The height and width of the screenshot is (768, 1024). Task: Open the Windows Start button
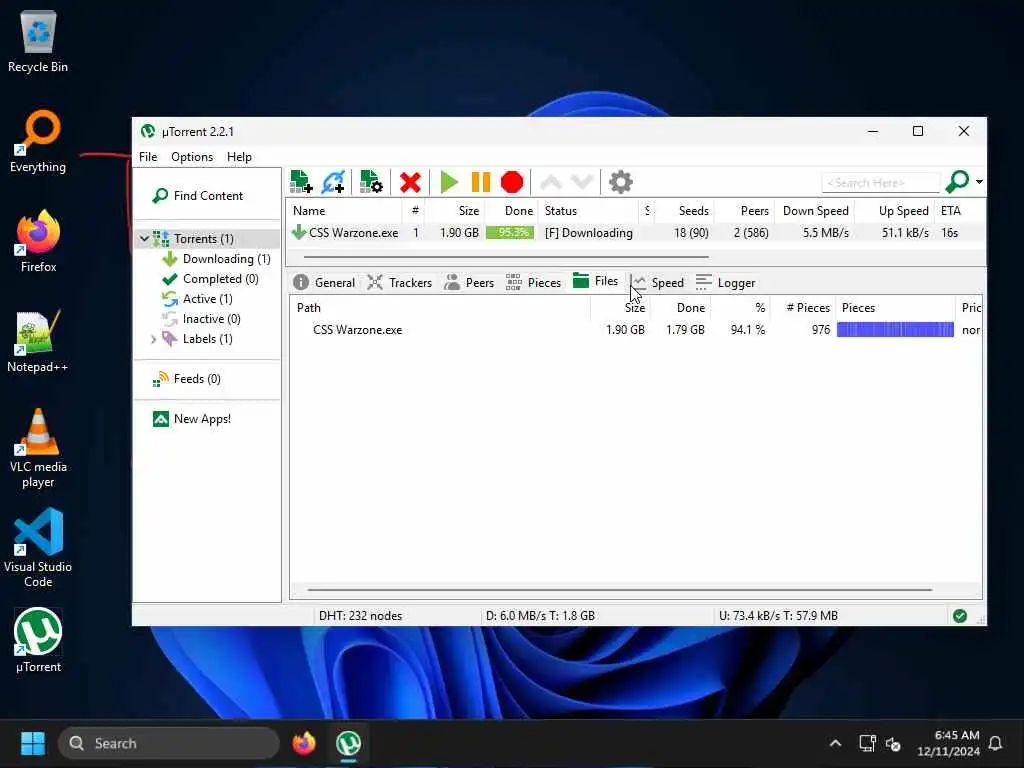[x=33, y=743]
